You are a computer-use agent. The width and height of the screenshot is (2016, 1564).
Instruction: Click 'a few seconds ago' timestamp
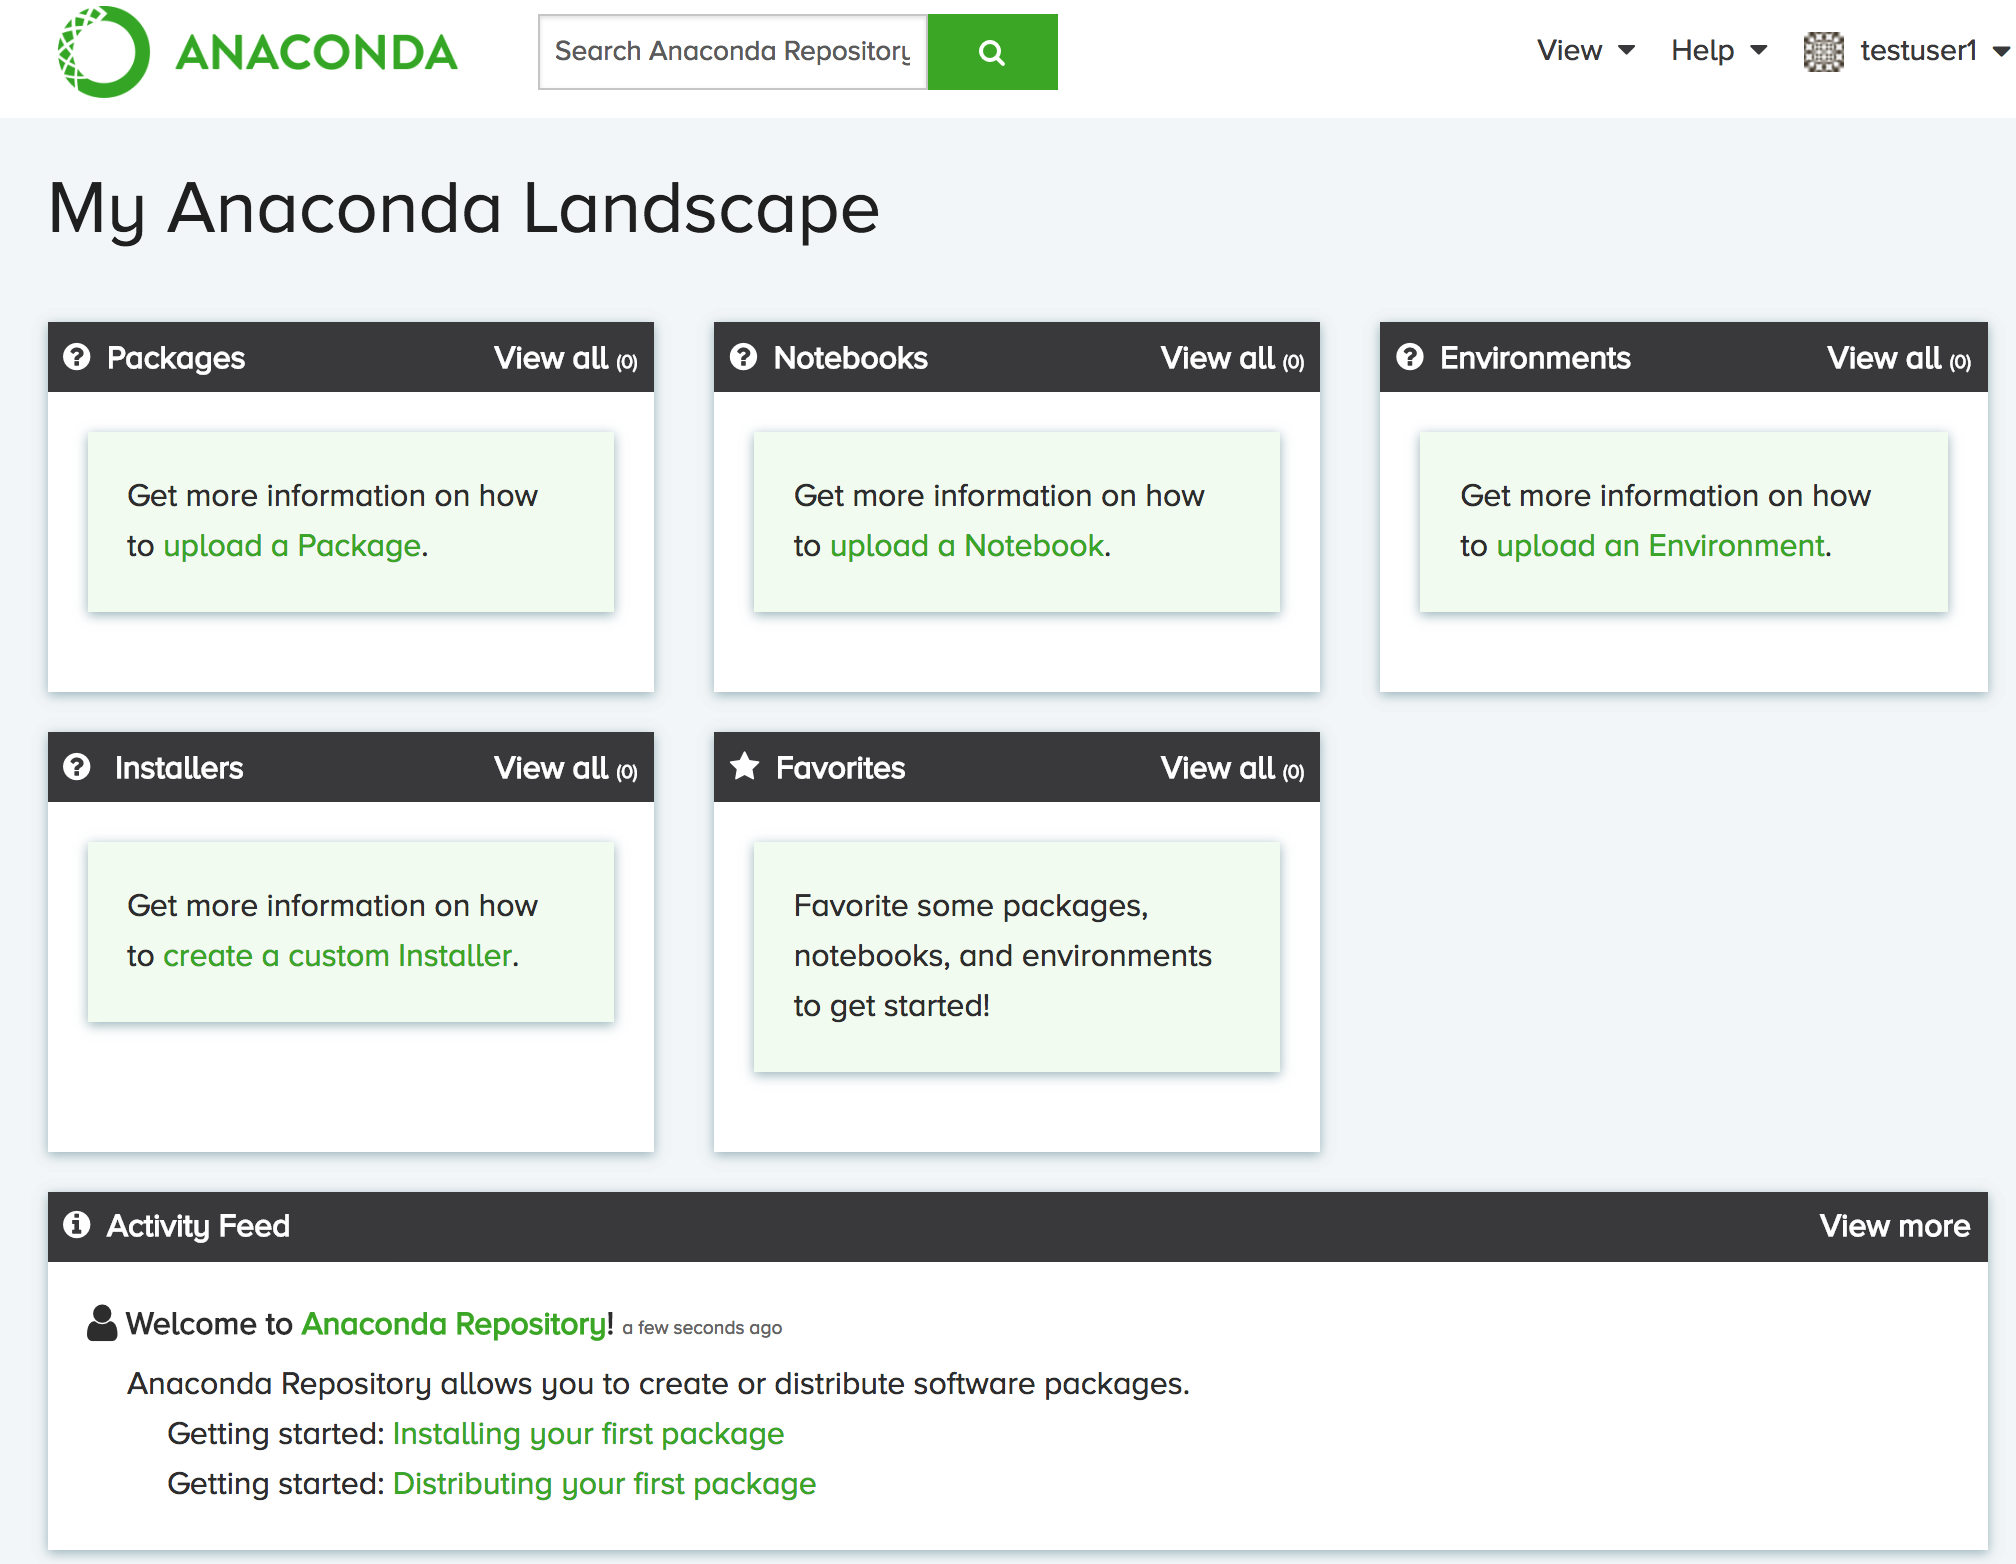pos(702,1328)
